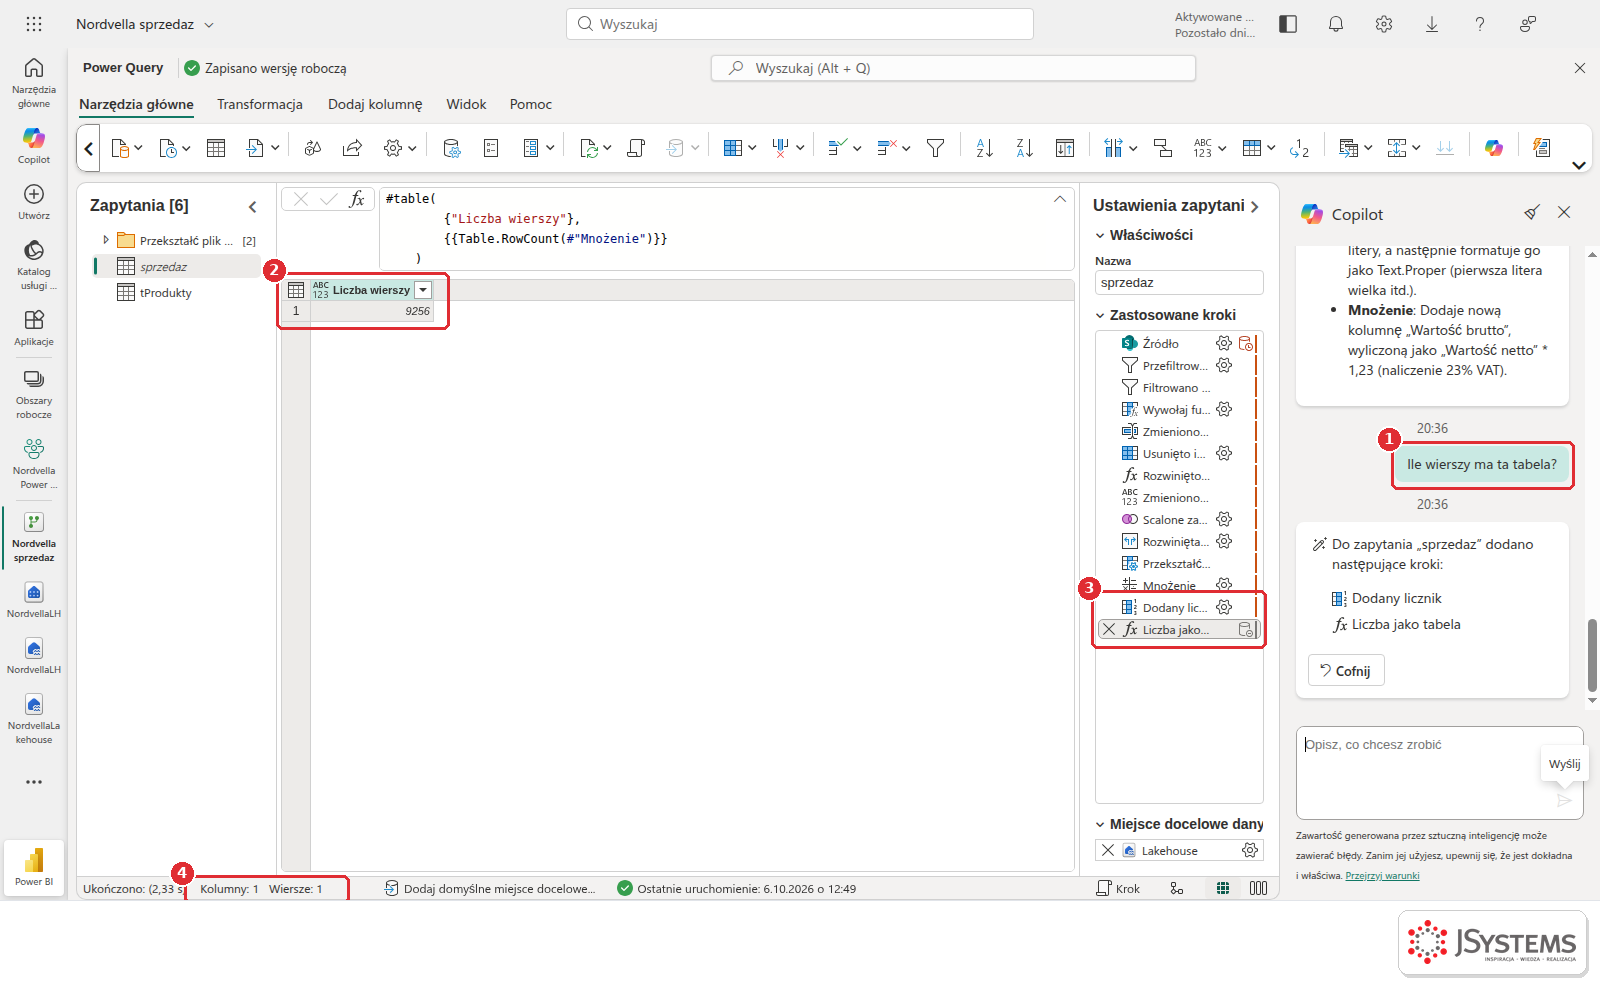Switch to data grid view in status bar
Screen dimensions: 1600x984
tap(1223, 888)
